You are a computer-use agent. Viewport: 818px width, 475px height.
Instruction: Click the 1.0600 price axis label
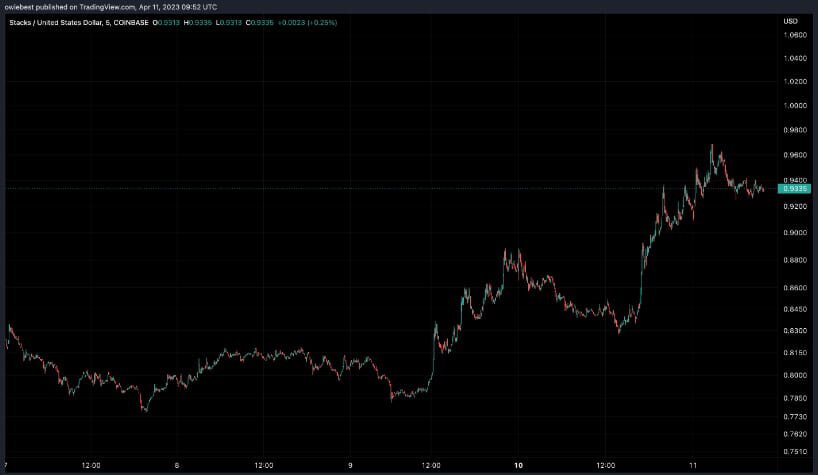pyautogui.click(x=795, y=35)
